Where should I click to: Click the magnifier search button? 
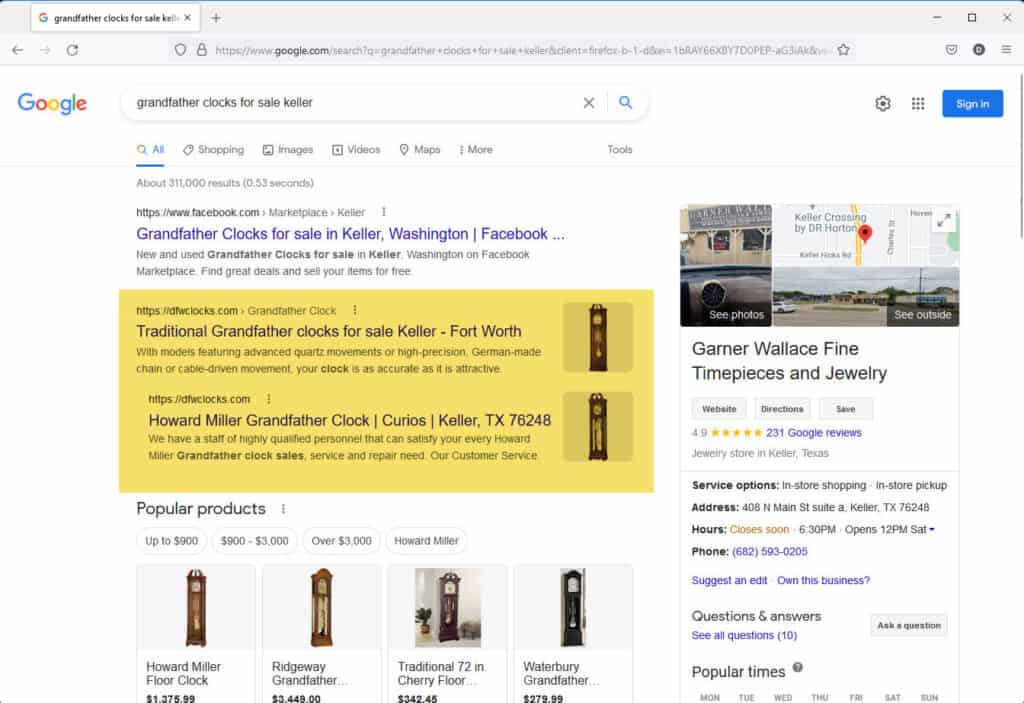click(626, 103)
